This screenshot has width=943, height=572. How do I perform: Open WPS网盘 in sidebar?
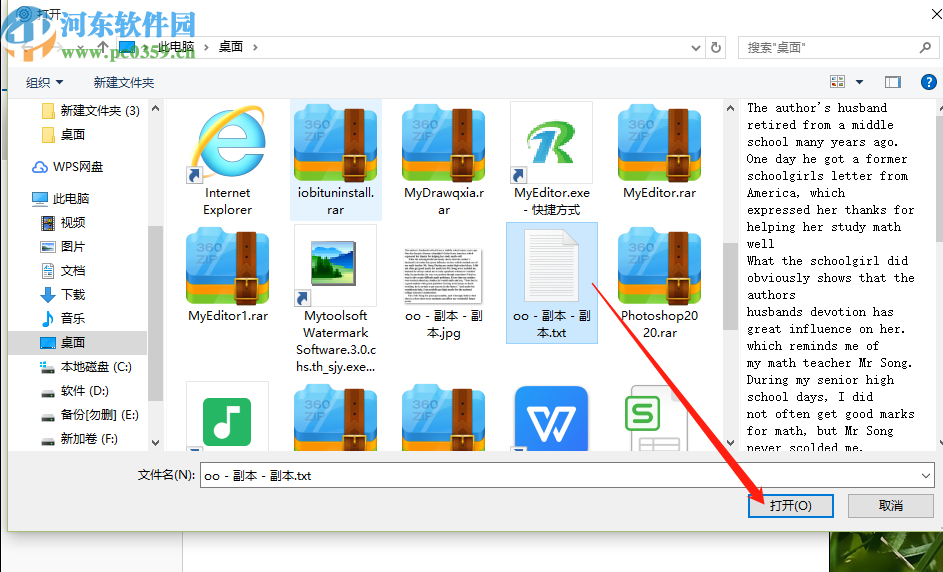click(x=67, y=167)
